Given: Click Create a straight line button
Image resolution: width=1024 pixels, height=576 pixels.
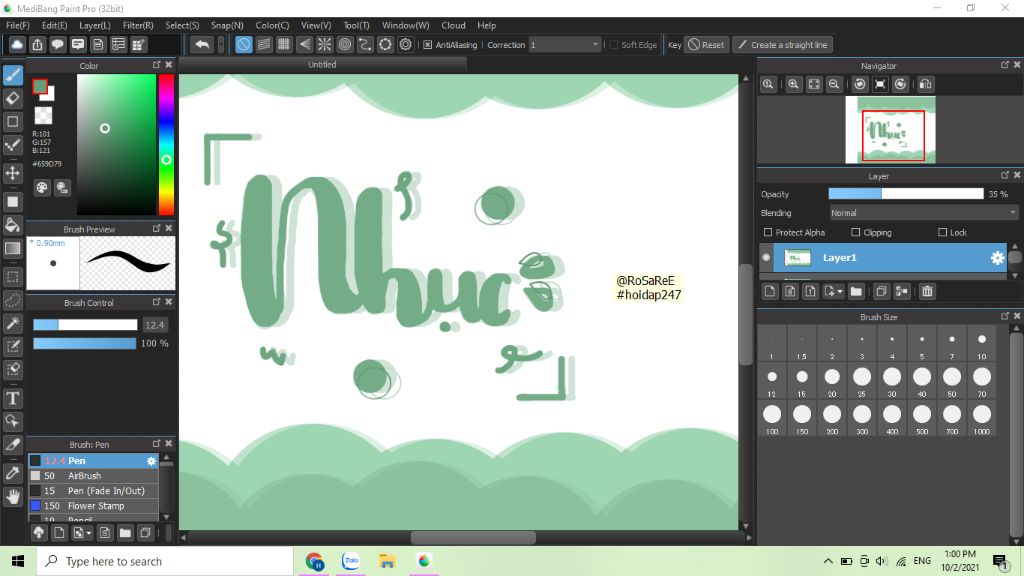Looking at the screenshot, I should (x=782, y=45).
